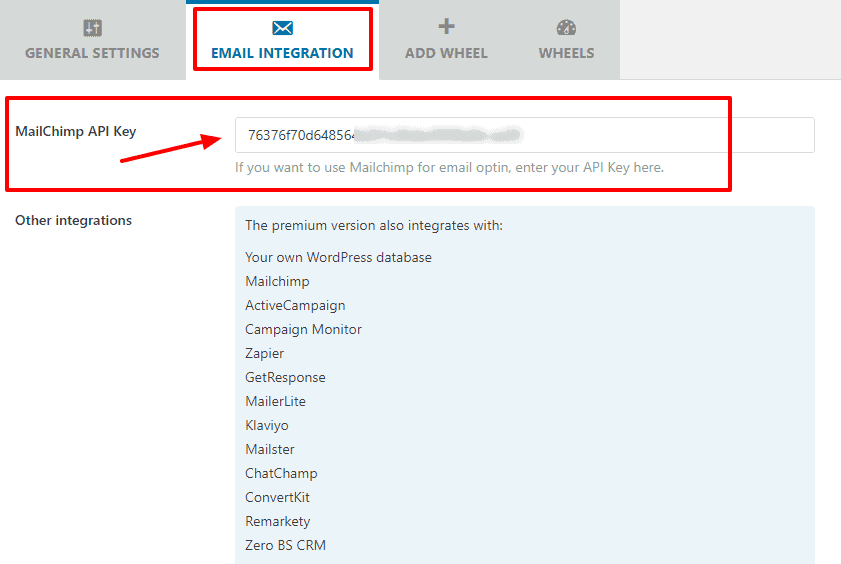The height and width of the screenshot is (564, 841).
Task: Select the MailerLite list entry
Action: pyautogui.click(x=275, y=402)
